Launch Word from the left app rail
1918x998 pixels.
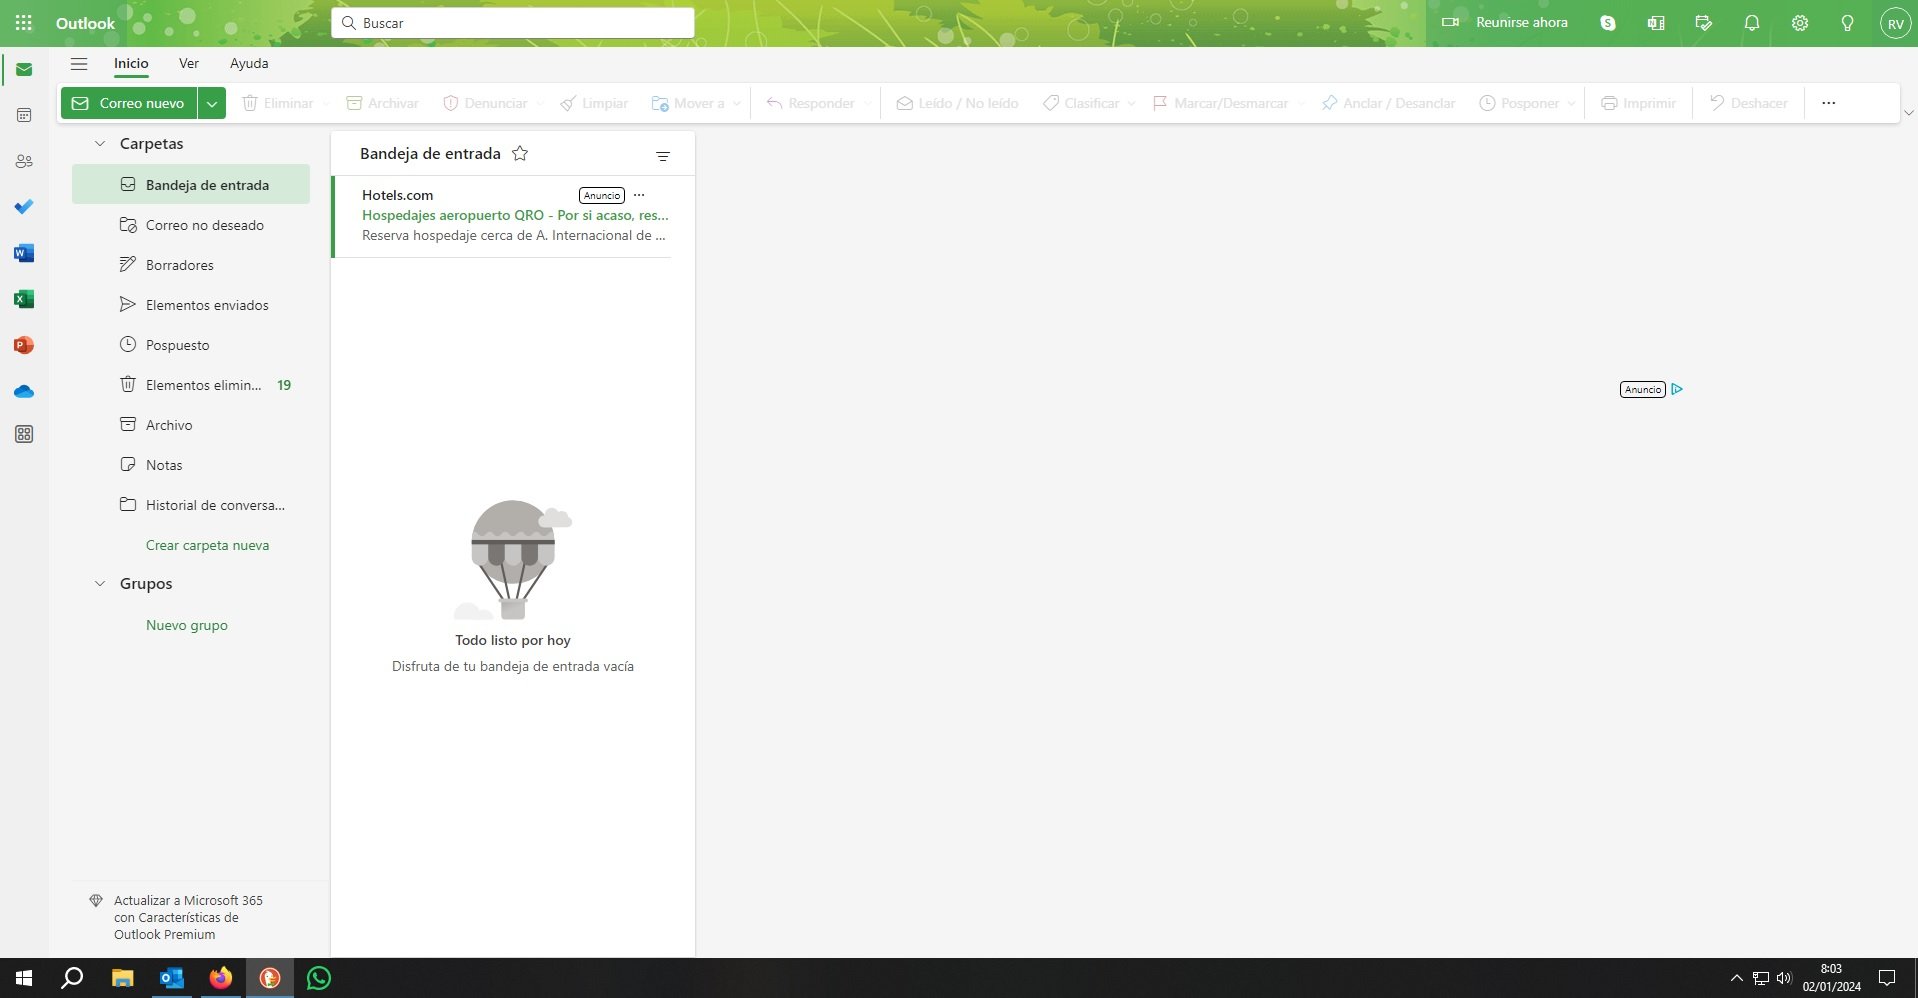coord(24,253)
